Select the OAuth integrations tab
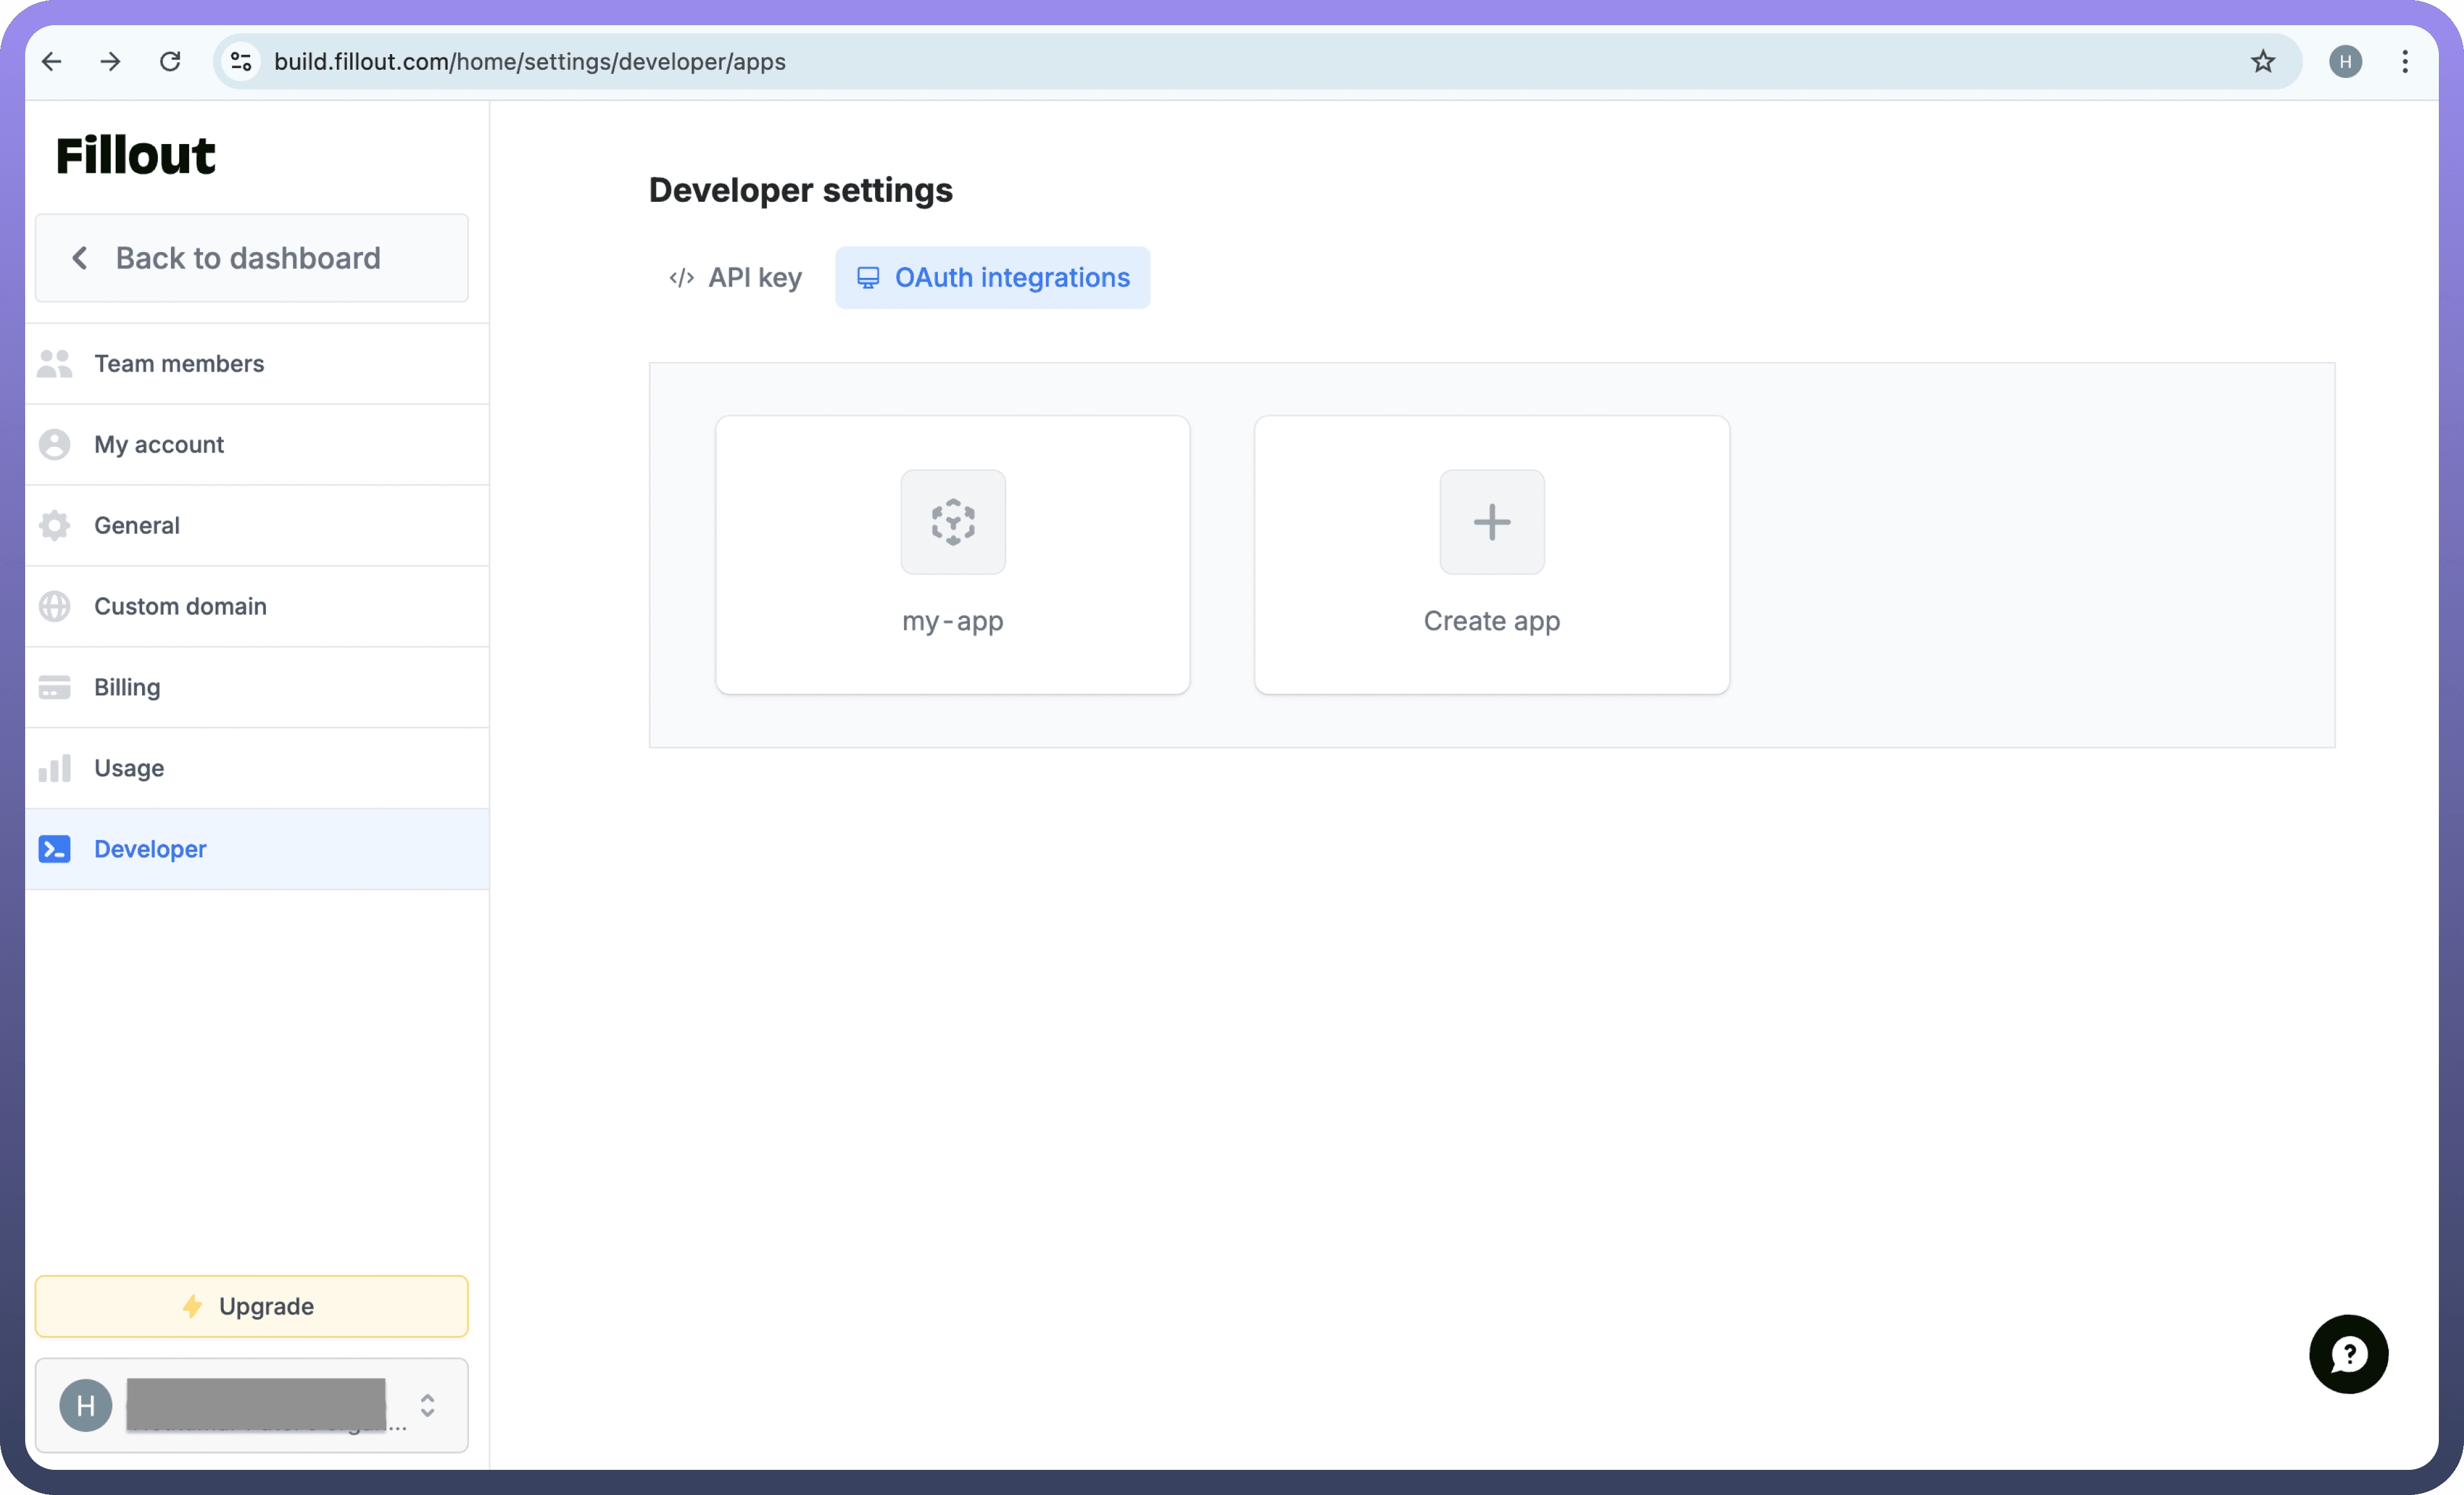Image resolution: width=2464 pixels, height=1495 pixels. (x=992, y=278)
